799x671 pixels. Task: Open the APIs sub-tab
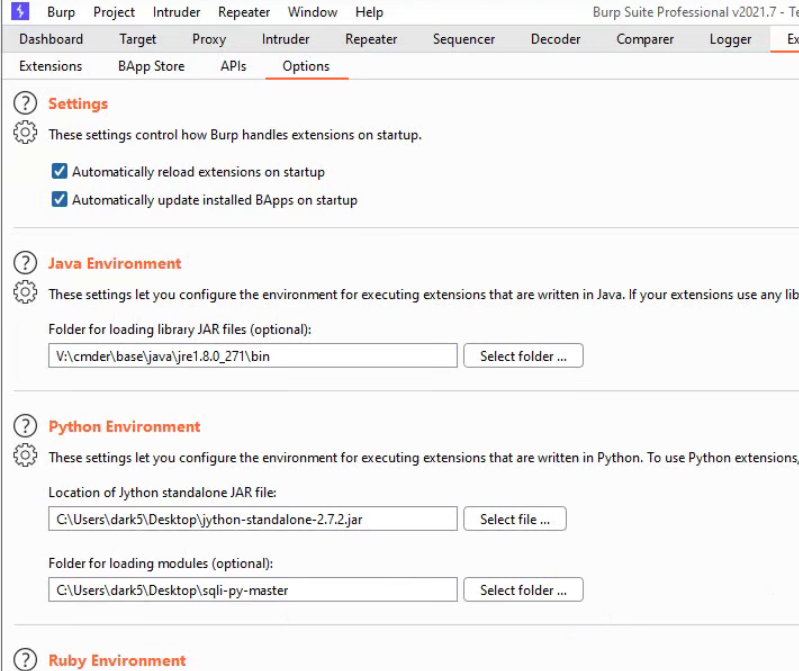[x=233, y=66]
